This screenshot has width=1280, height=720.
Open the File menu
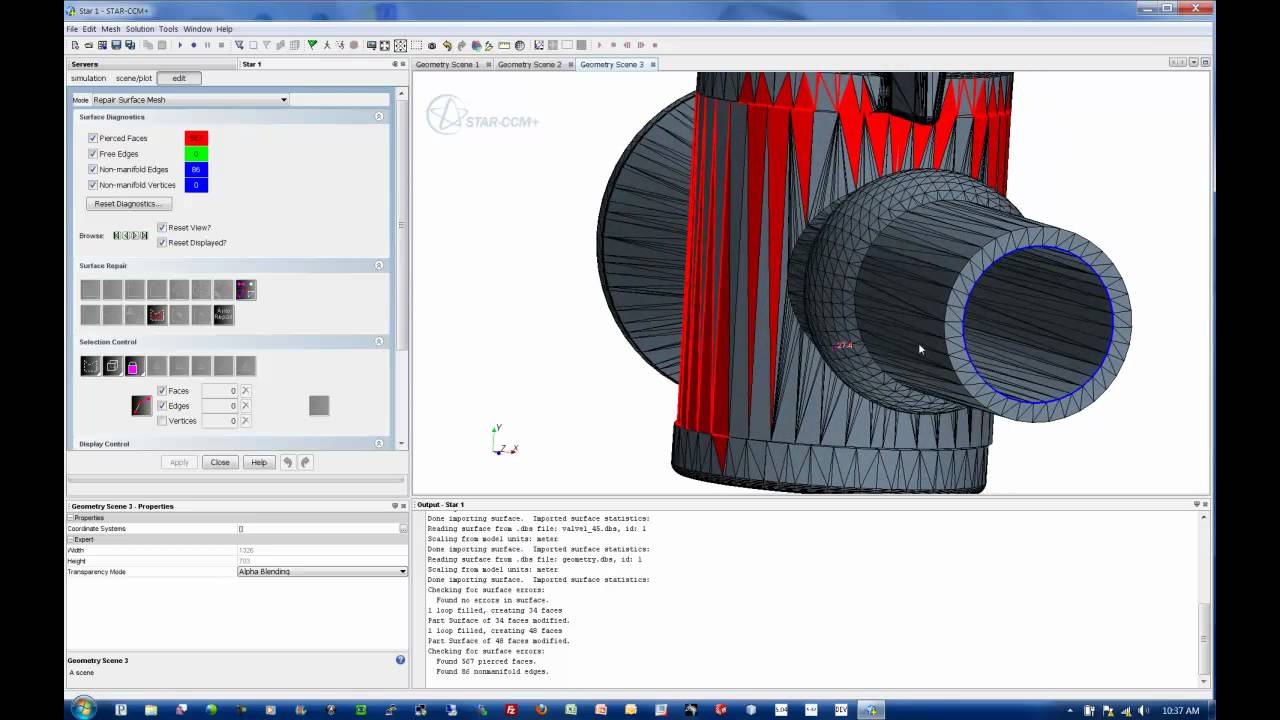72,29
